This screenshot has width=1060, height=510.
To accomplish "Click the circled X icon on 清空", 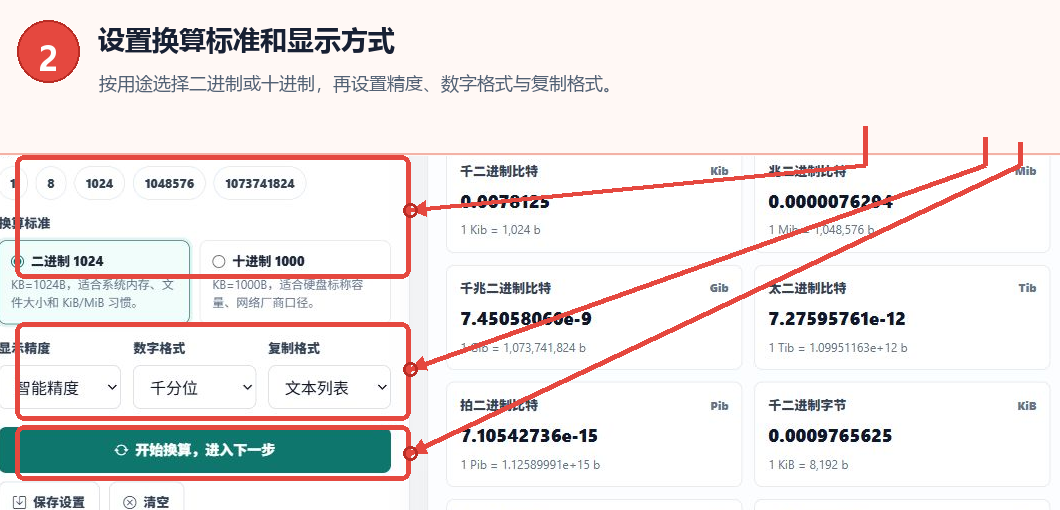I will click(129, 502).
